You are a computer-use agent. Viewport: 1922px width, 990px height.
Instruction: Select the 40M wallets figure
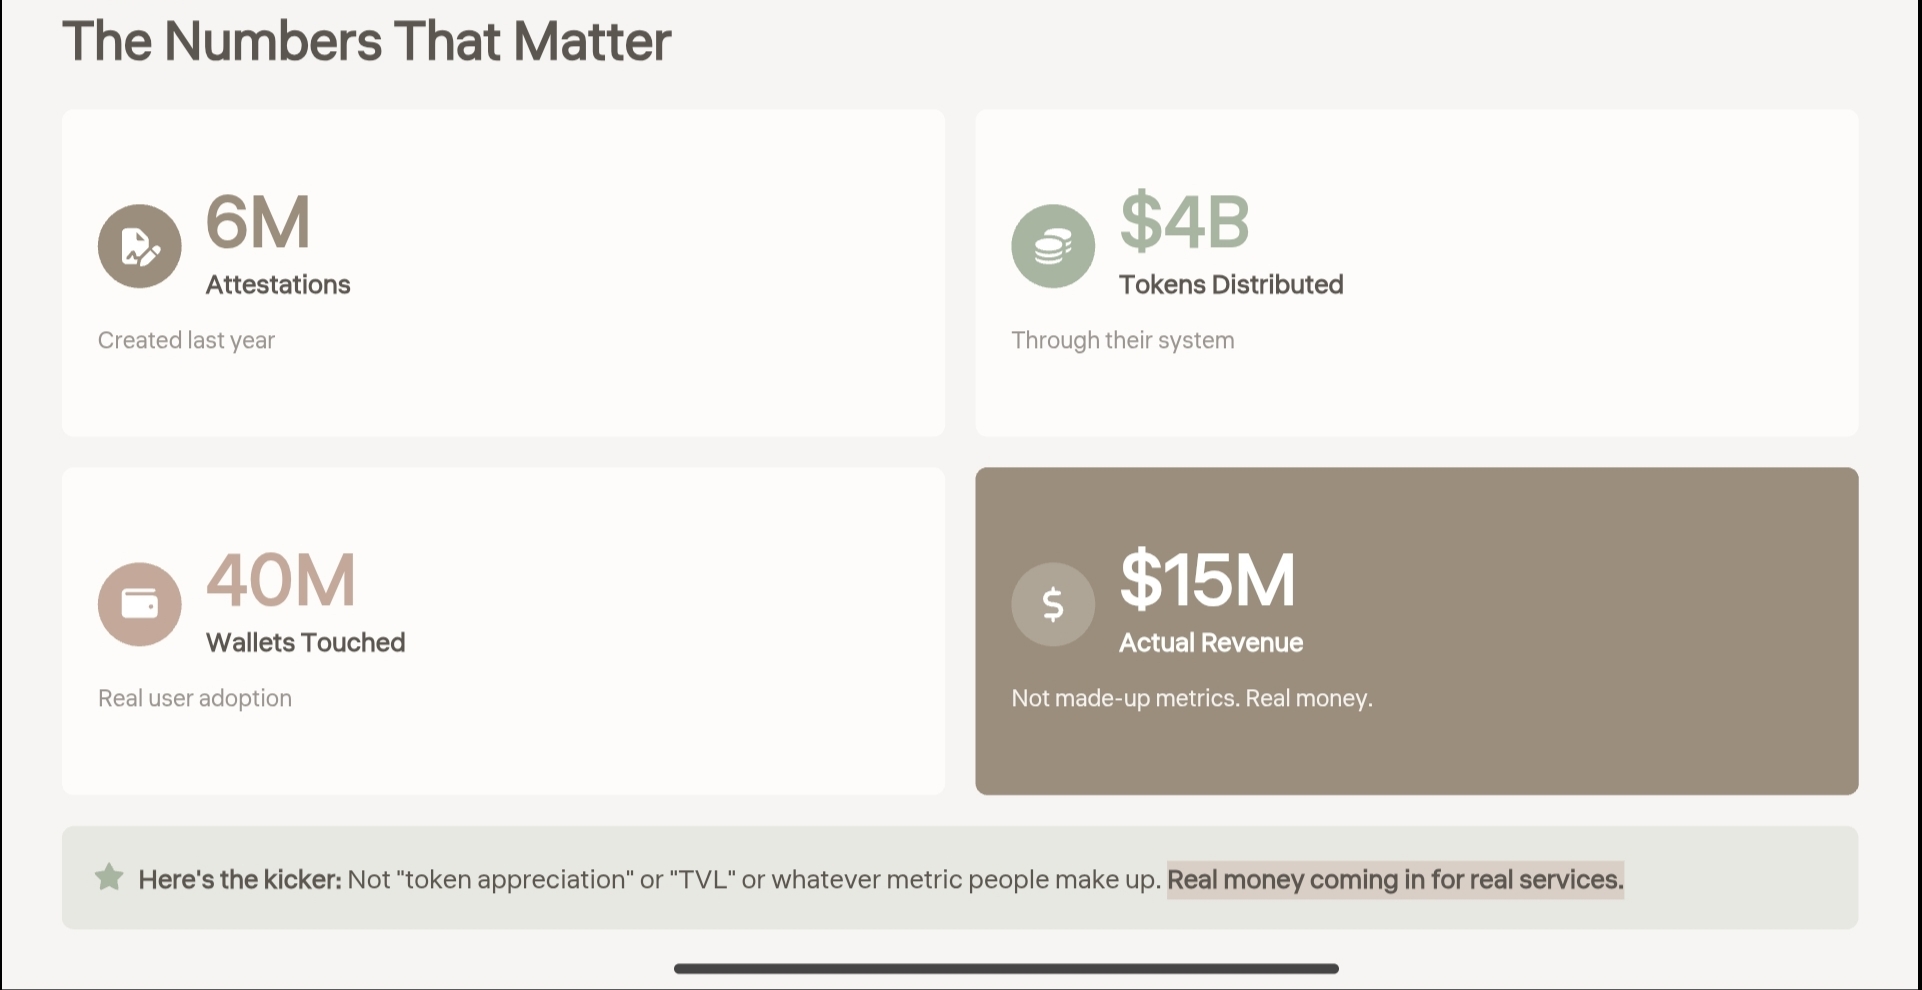point(281,580)
